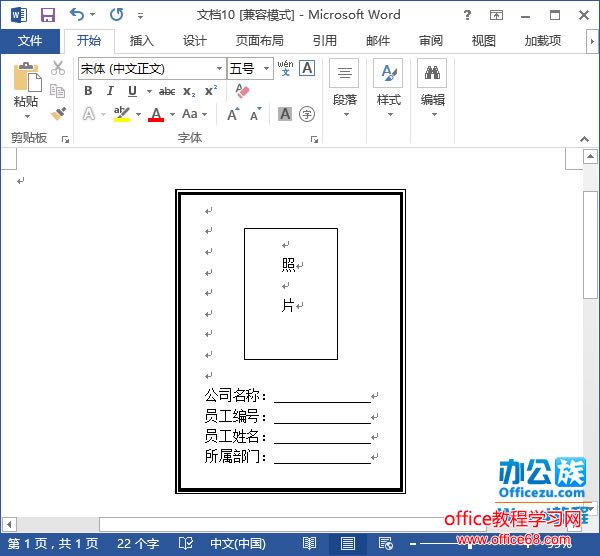Click the Redo/Repeat icon
Screen dimensions: 600x556
pos(116,15)
